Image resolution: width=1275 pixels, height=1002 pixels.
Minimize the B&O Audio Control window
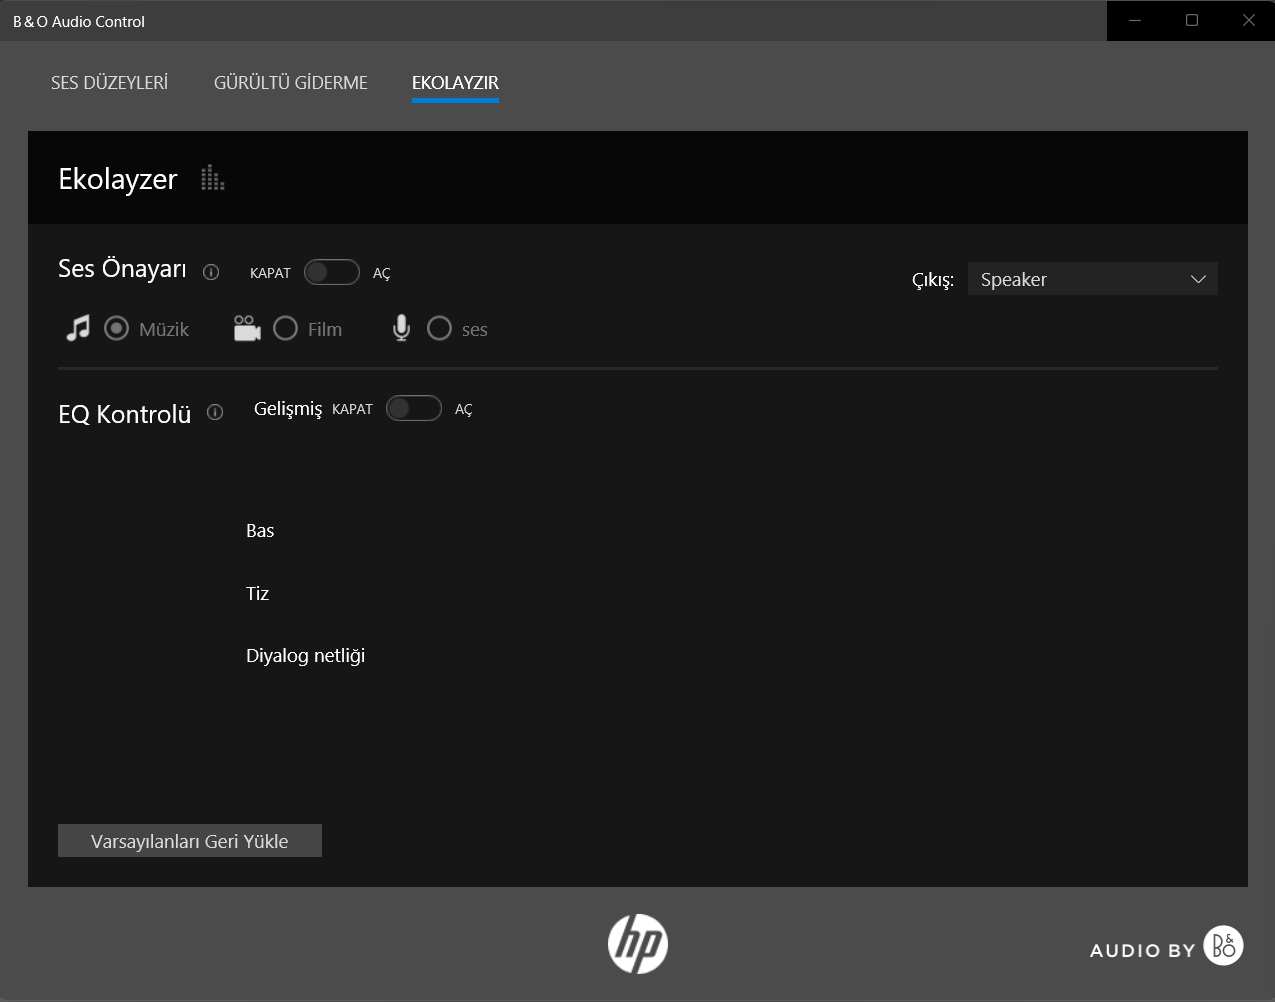(x=1135, y=20)
